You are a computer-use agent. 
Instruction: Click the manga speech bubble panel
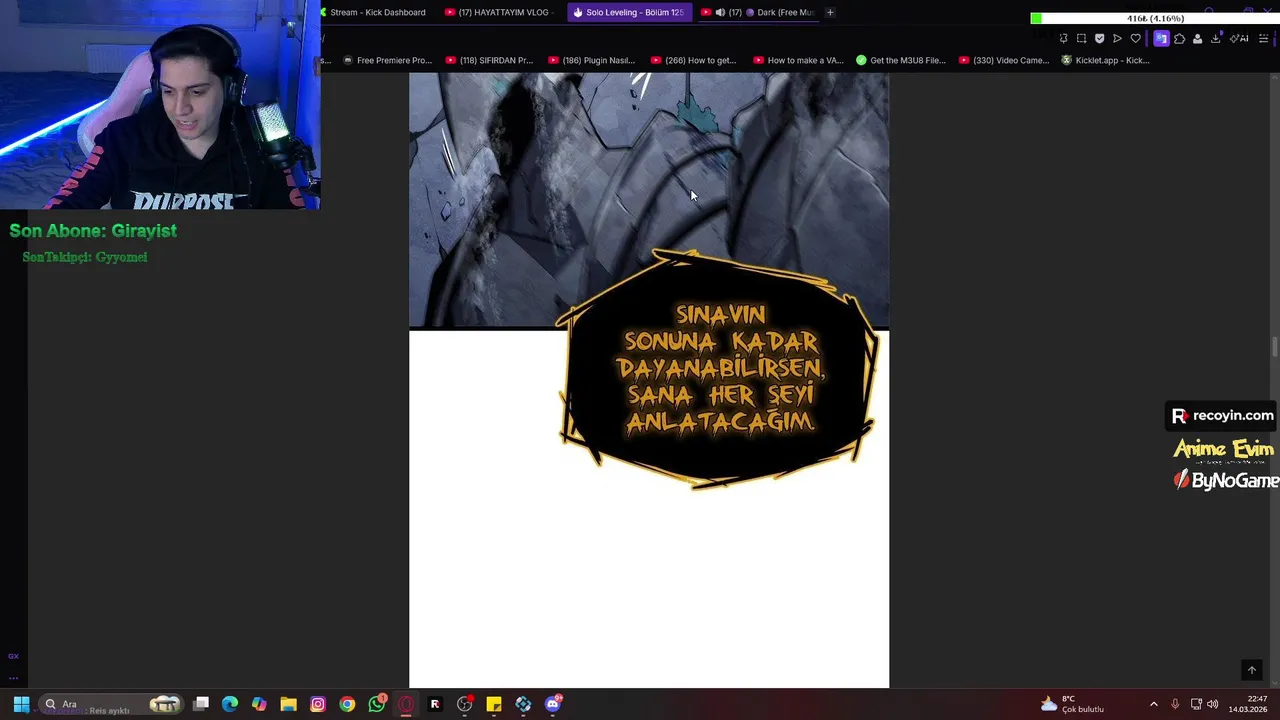[x=717, y=369]
